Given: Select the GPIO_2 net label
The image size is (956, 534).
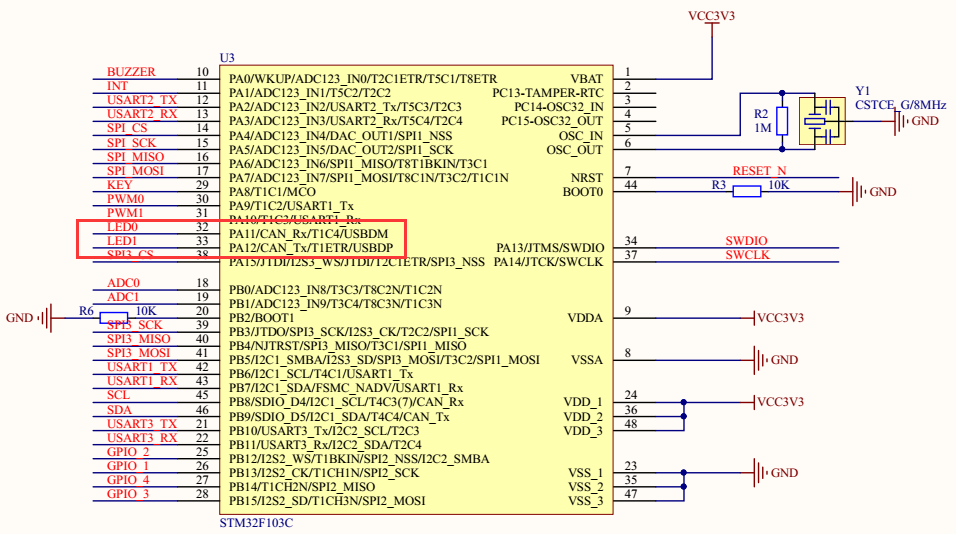Looking at the screenshot, I should [128, 452].
